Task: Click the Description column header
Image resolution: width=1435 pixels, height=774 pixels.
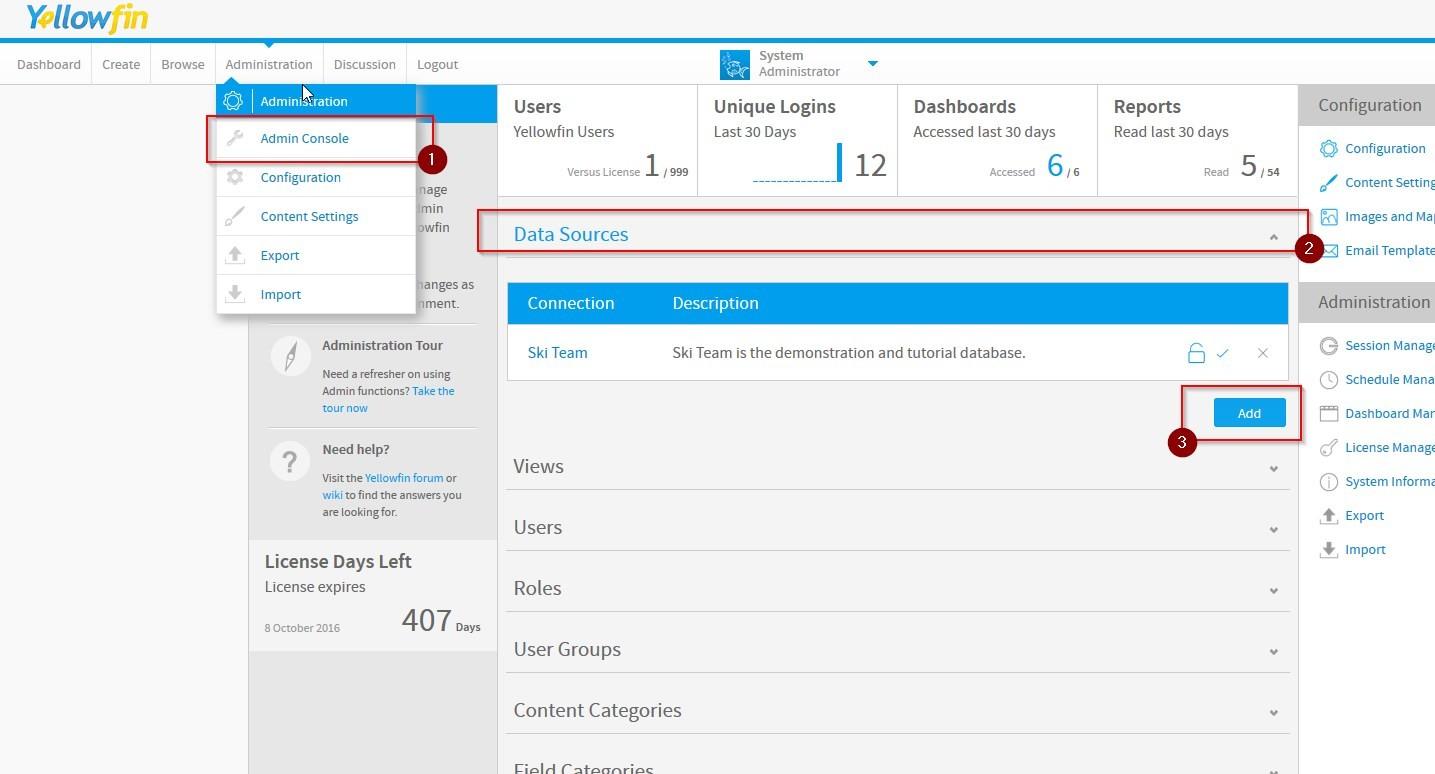Action: point(715,303)
